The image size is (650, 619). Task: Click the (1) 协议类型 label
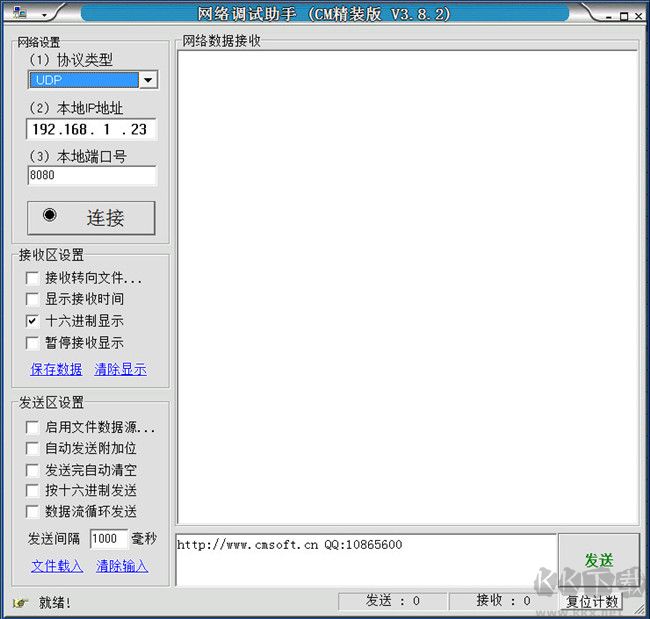coord(71,60)
